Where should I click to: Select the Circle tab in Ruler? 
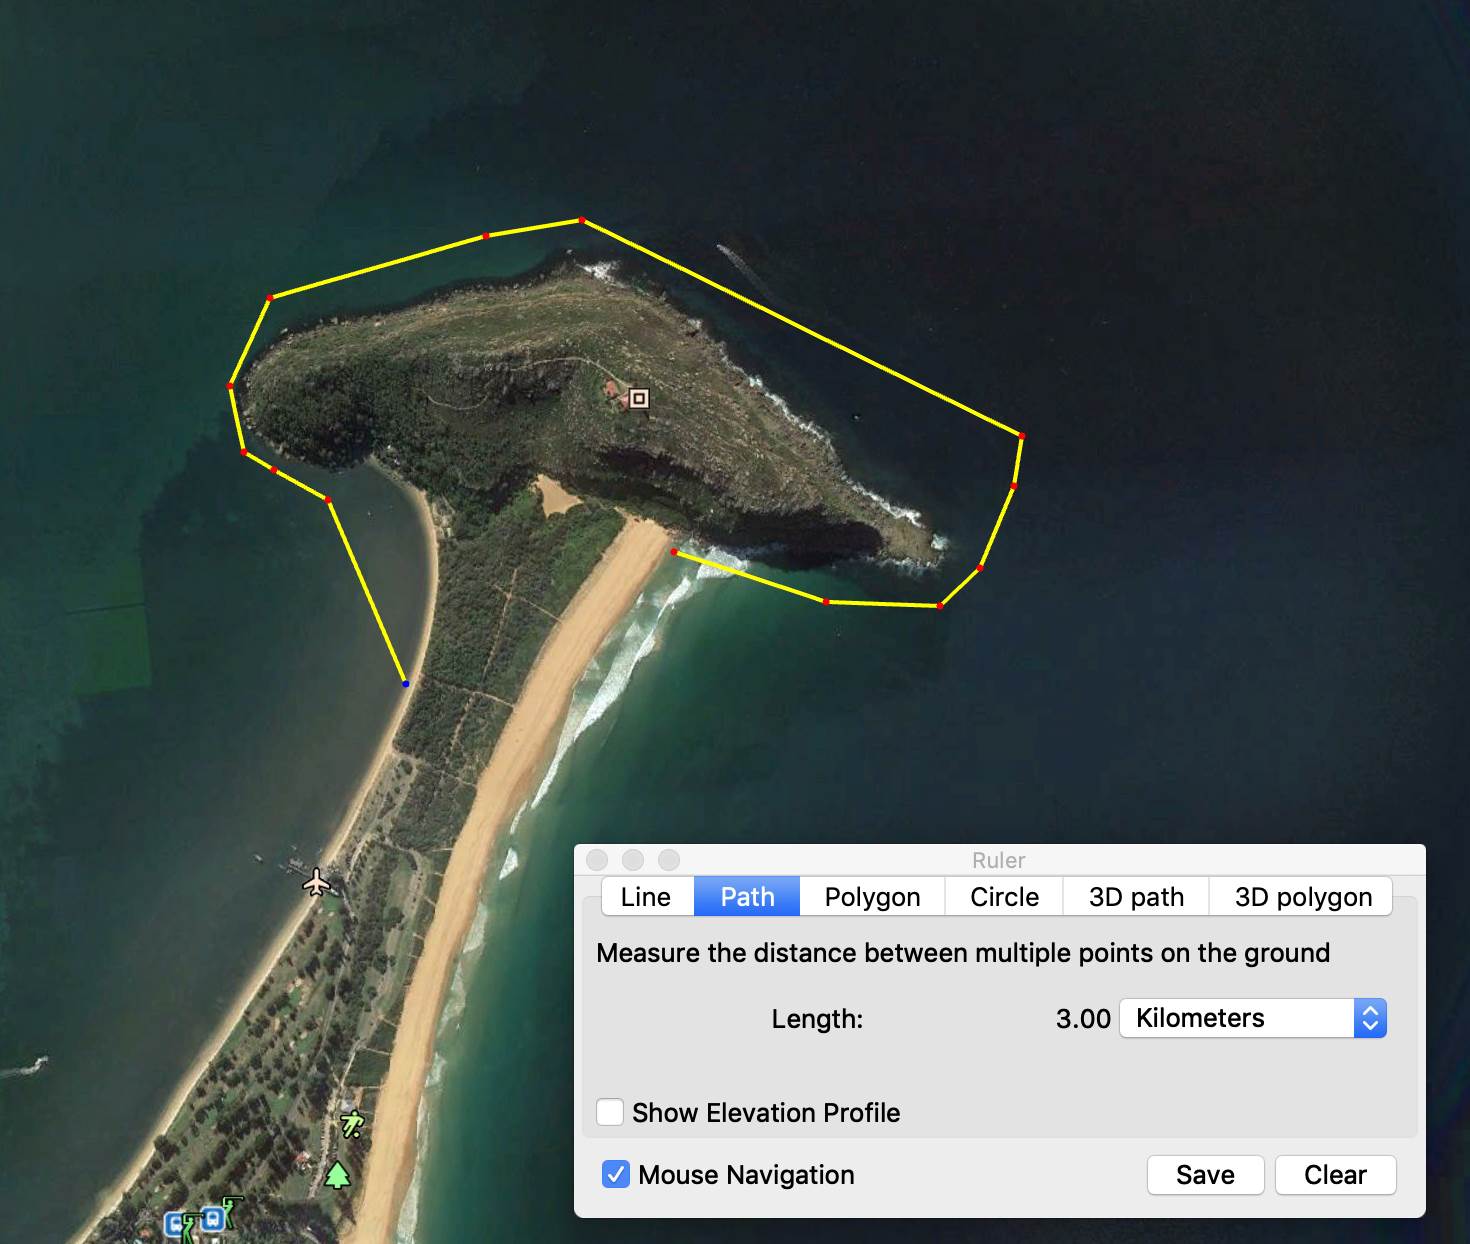point(1004,897)
